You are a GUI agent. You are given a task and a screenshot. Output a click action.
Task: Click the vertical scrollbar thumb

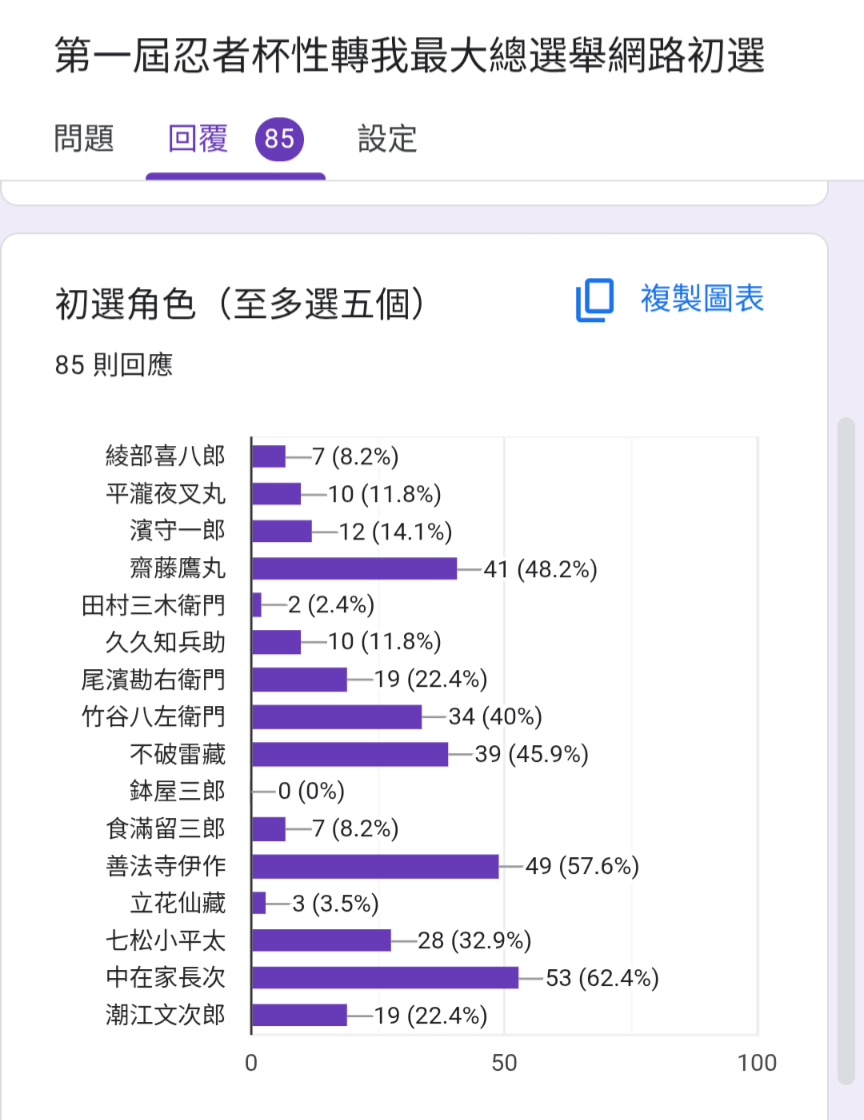tap(846, 752)
